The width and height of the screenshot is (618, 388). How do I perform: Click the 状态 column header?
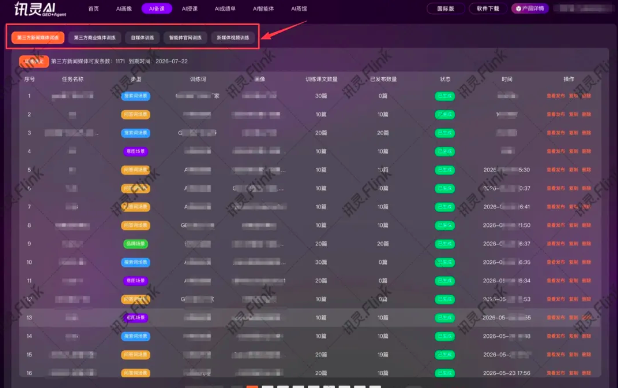coord(445,79)
